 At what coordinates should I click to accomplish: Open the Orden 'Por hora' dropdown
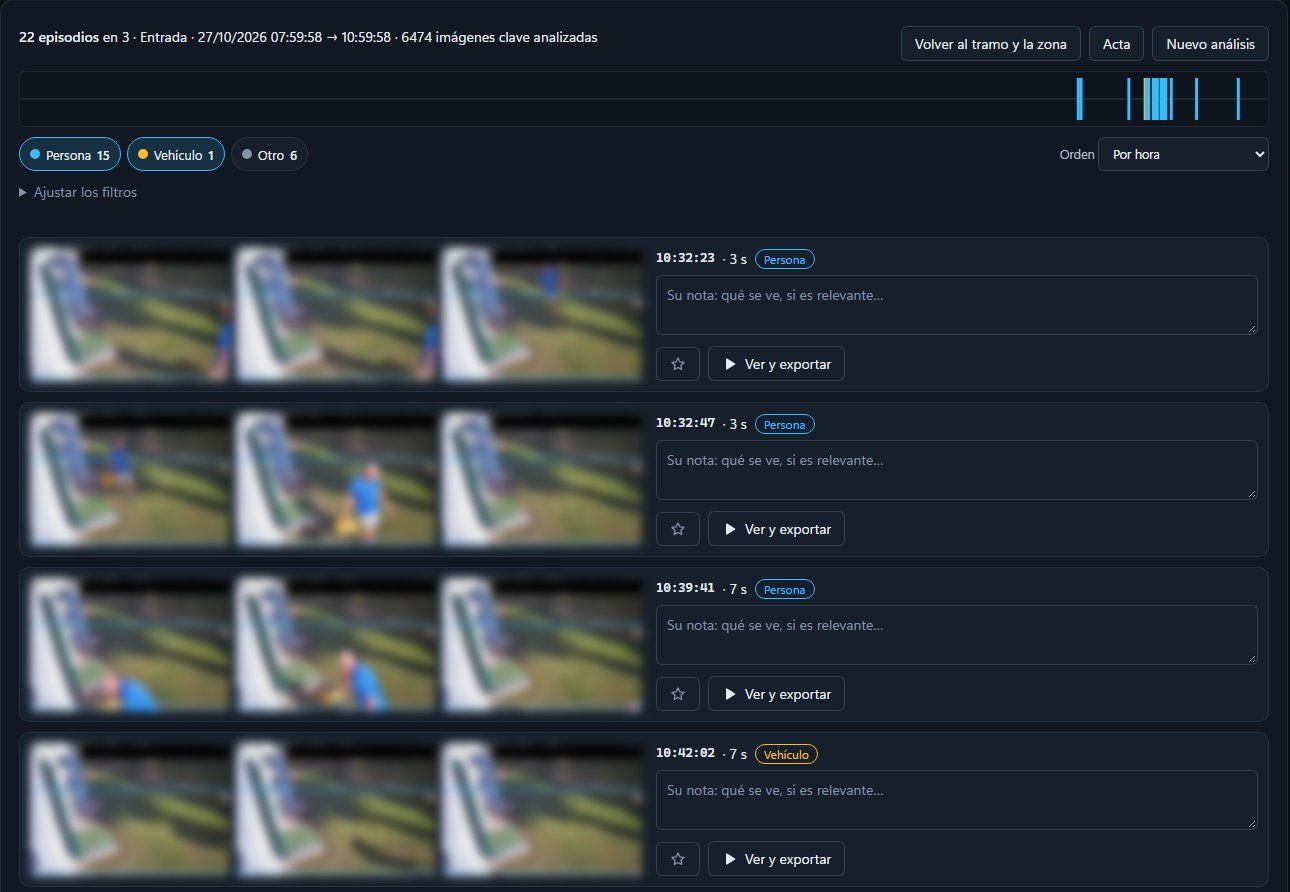click(x=1183, y=155)
